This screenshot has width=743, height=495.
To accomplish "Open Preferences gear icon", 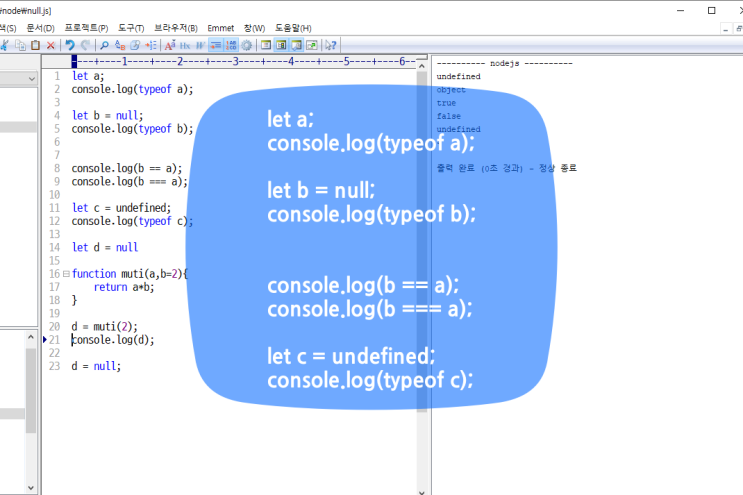I will pyautogui.click(x=246, y=45).
